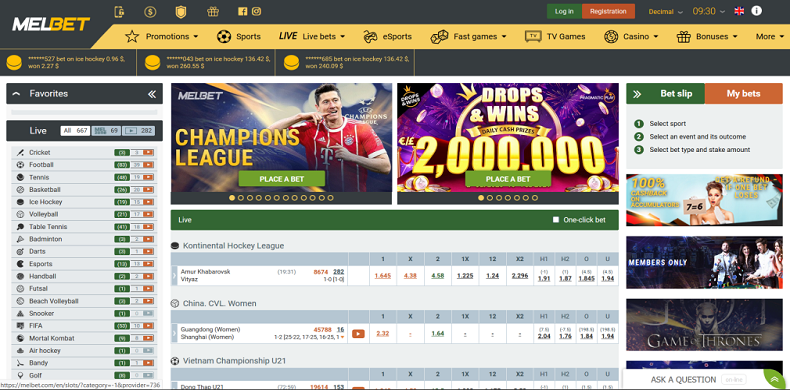
Task: Switch to the My bets tab
Action: 743,94
